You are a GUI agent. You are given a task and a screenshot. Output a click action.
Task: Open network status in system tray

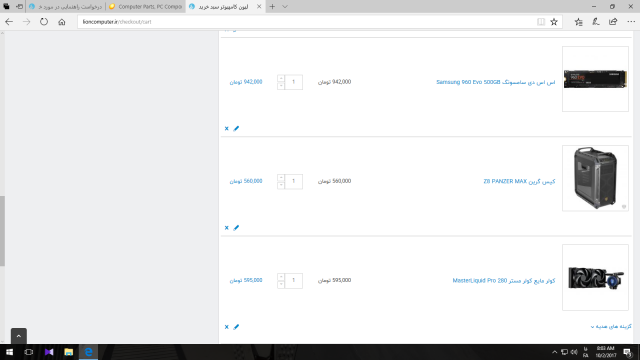pos(564,352)
